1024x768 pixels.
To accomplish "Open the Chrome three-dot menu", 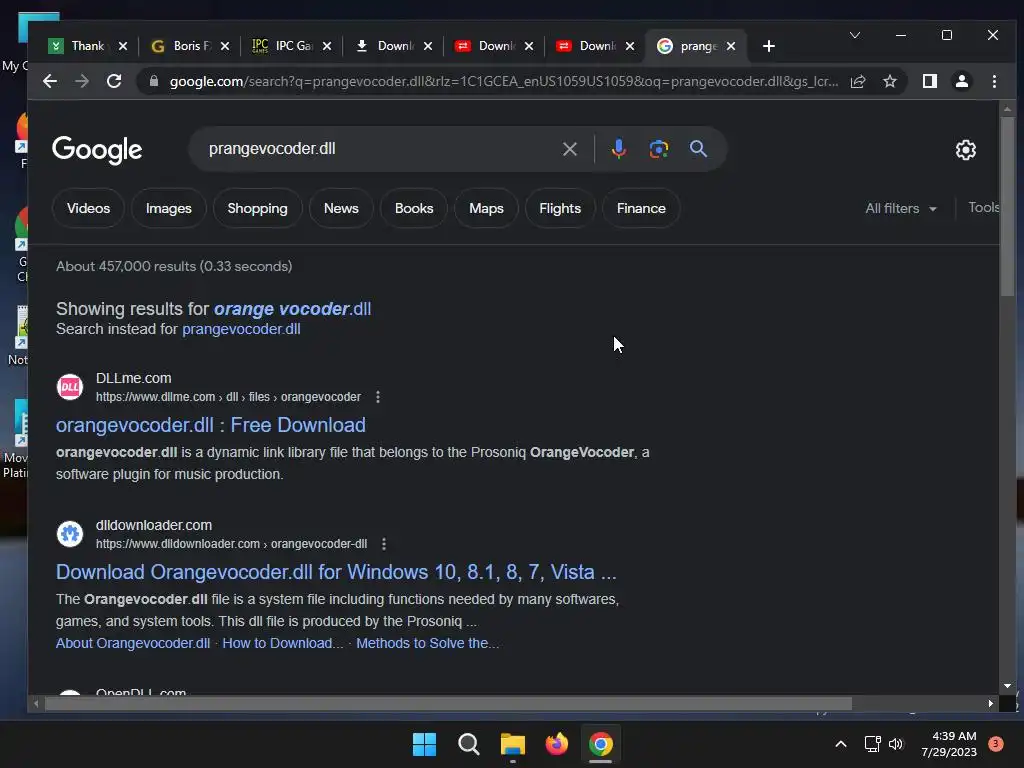I will (x=994, y=81).
